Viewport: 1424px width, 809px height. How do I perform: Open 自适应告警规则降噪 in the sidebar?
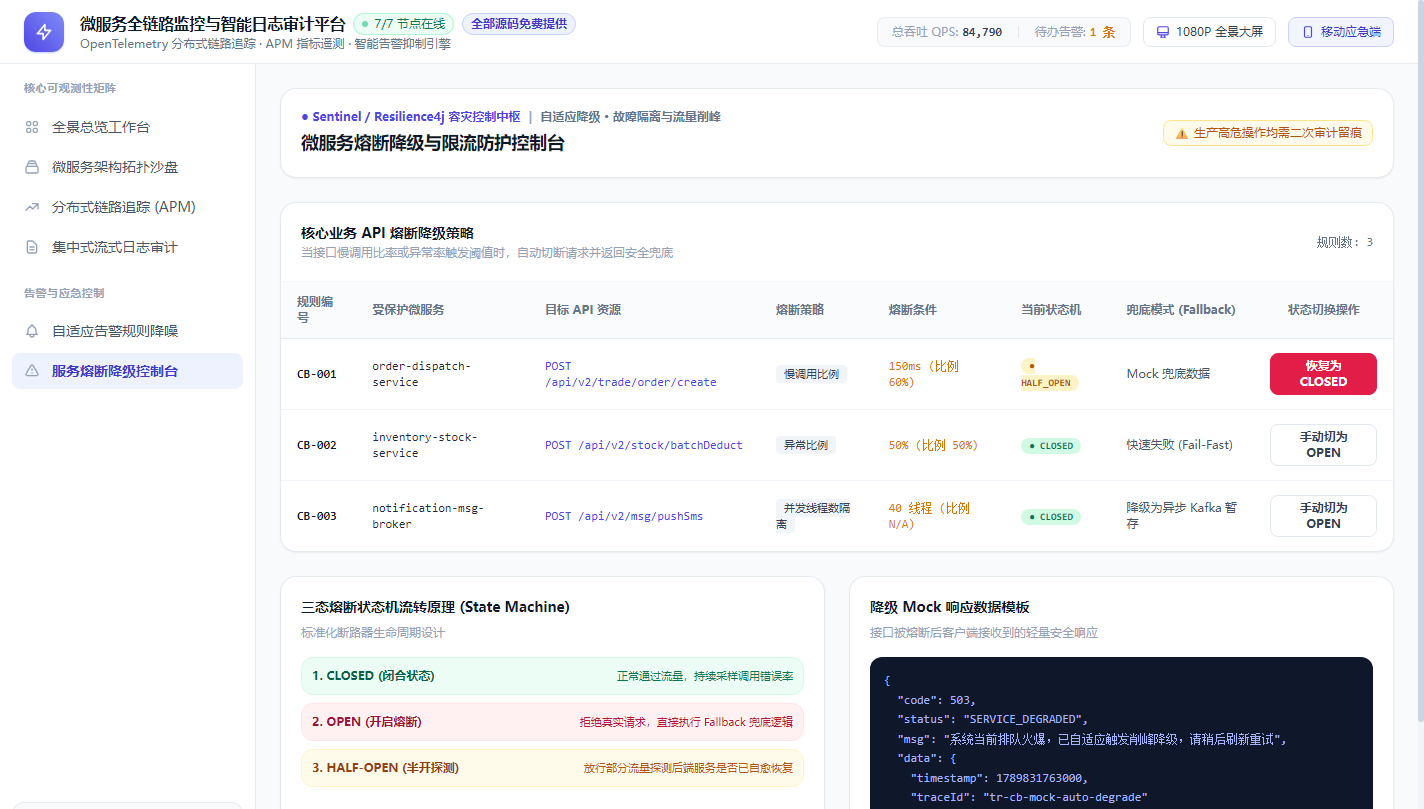point(127,331)
